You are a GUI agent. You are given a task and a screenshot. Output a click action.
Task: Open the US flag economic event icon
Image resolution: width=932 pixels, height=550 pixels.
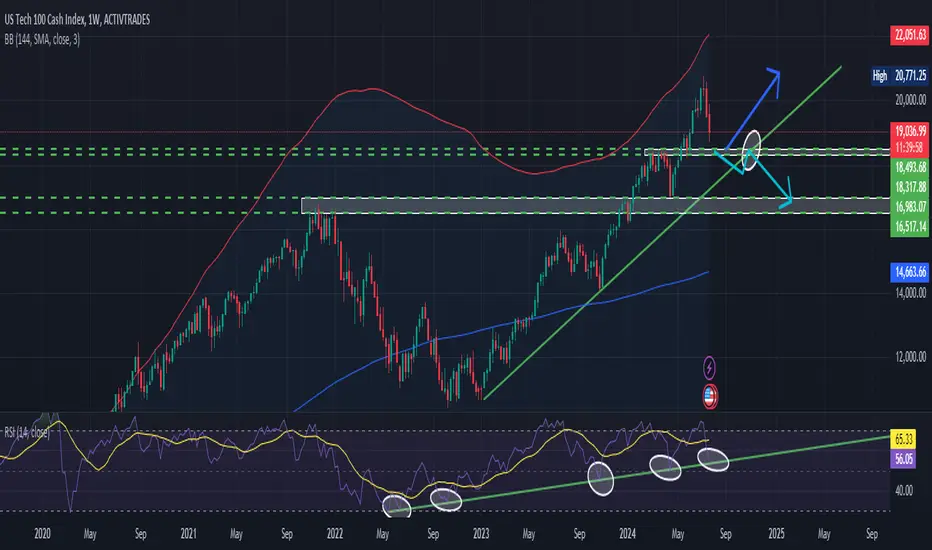[710, 397]
